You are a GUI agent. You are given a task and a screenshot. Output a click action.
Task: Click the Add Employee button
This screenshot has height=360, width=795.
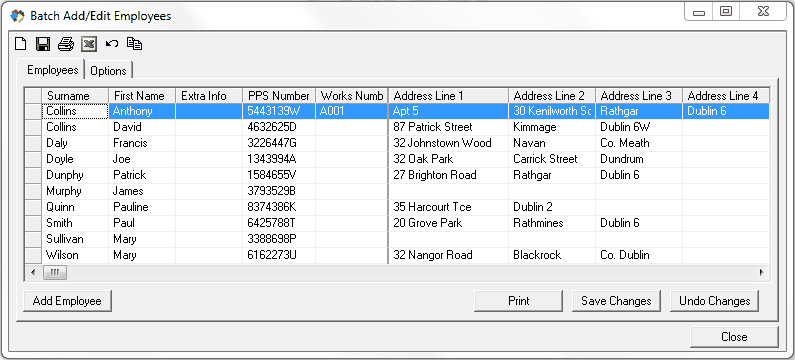pos(67,301)
